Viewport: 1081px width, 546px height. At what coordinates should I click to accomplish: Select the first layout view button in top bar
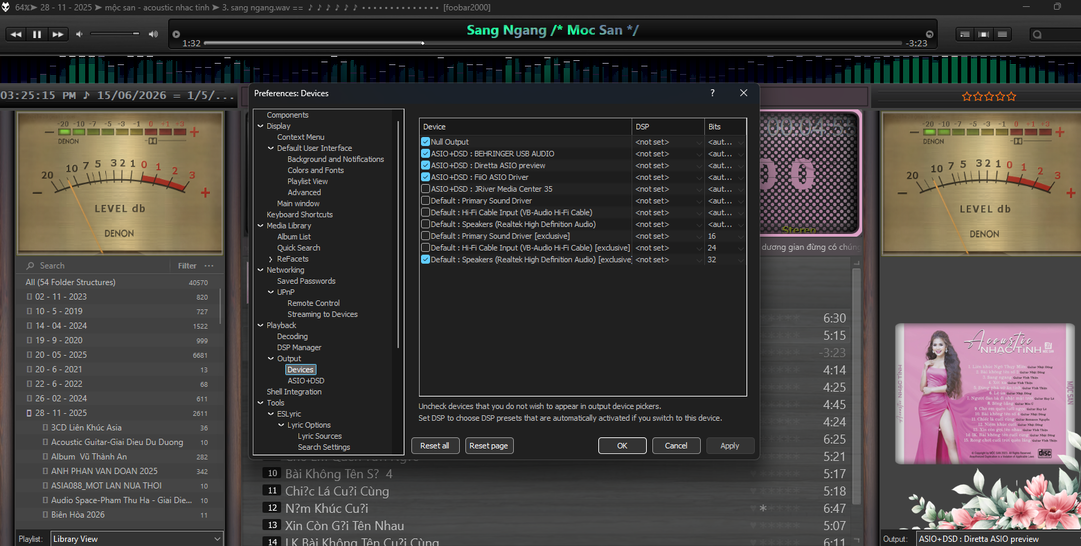pos(965,34)
